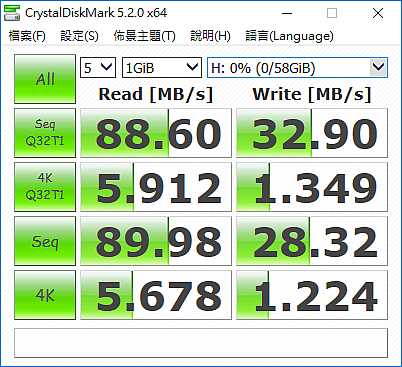Viewport: 402px width, 367px height.
Task: Select the 4K Q32T1 read value 5.912
Action: pos(156,187)
